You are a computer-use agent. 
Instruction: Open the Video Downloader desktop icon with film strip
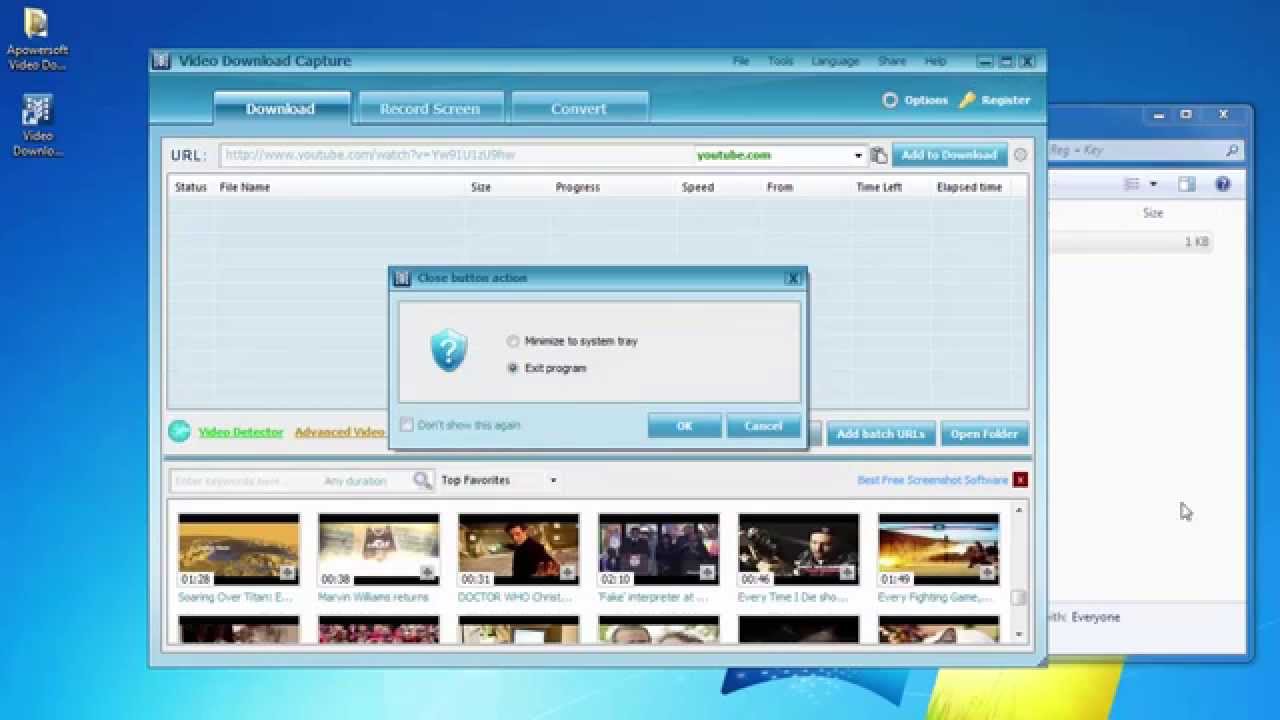point(37,125)
